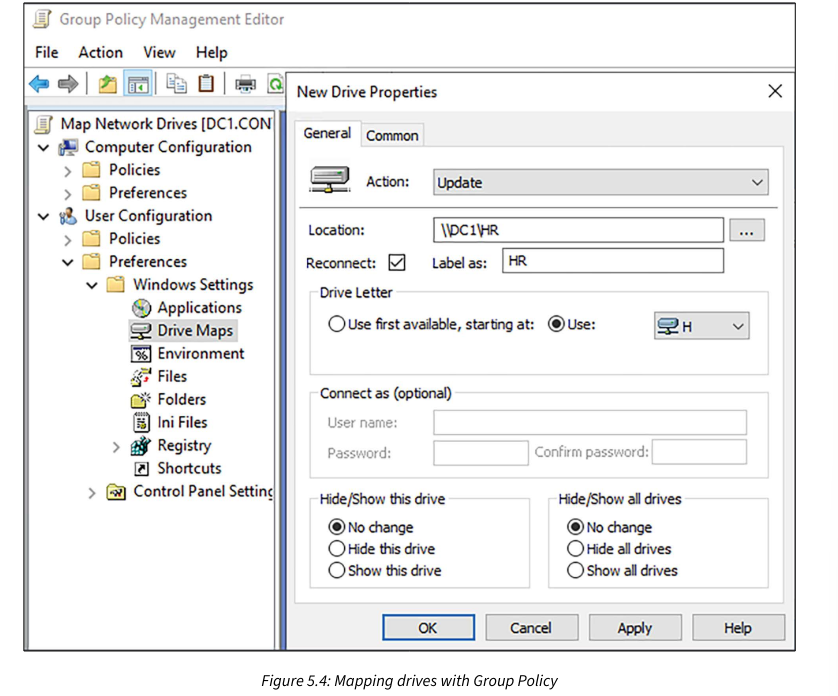
Task: Click the Group Policy Management Editor title icon
Action: click(x=42, y=19)
